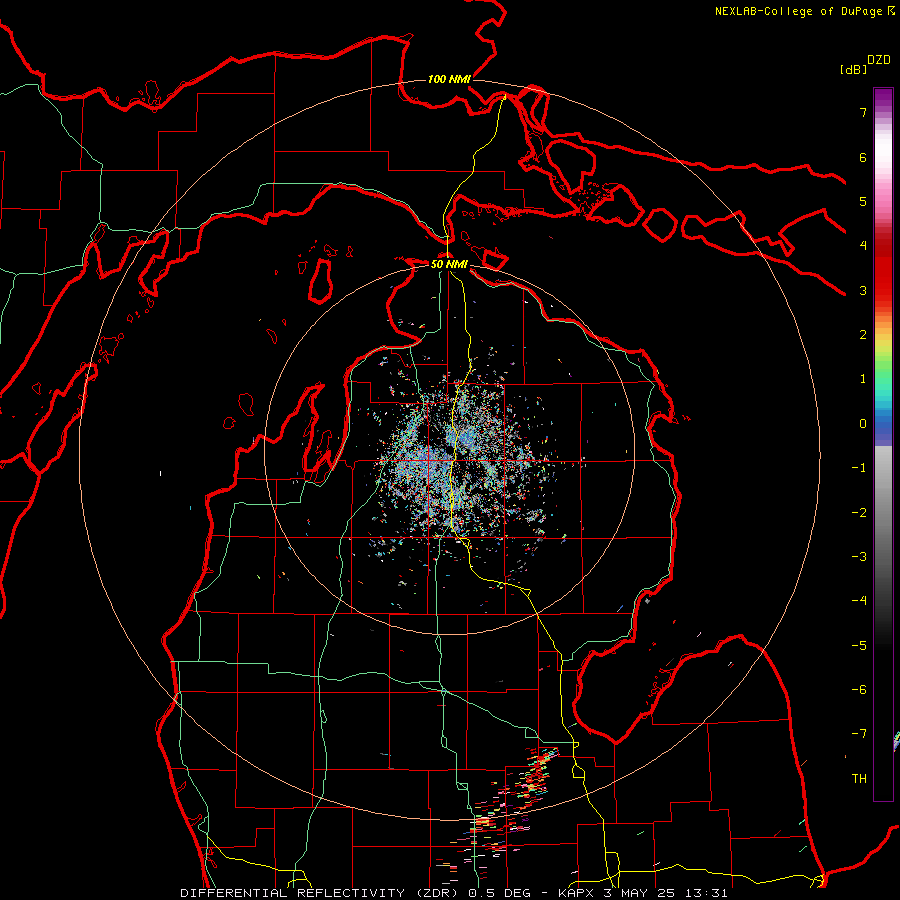
Task: Click the 0 dB value on color scale
Action: pos(863,423)
